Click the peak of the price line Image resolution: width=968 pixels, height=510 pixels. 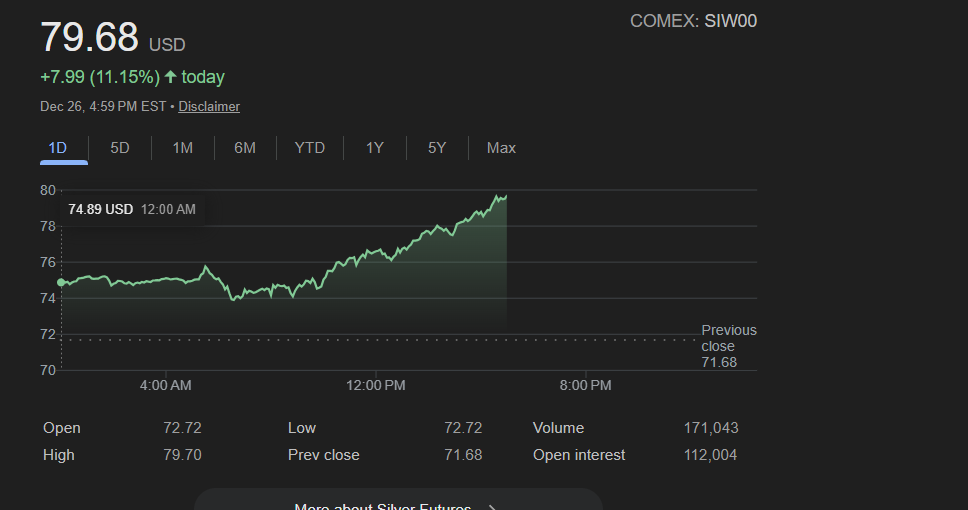pos(496,196)
